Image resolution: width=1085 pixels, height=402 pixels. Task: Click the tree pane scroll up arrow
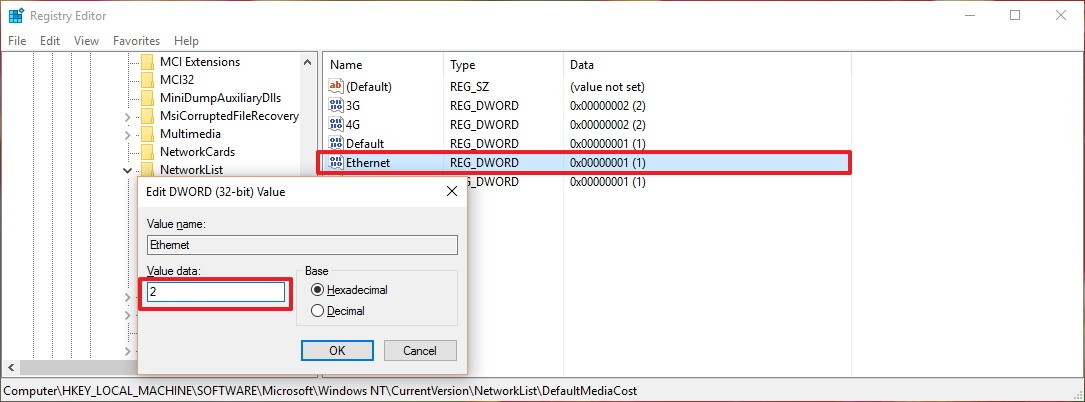click(x=307, y=62)
